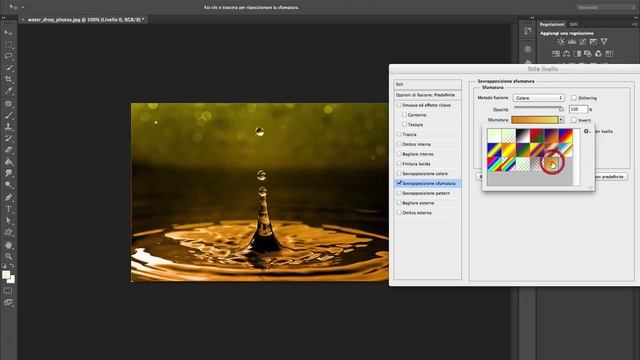This screenshot has height=360, width=640.
Task: Add a Curves adjustment
Action: coord(582,42)
